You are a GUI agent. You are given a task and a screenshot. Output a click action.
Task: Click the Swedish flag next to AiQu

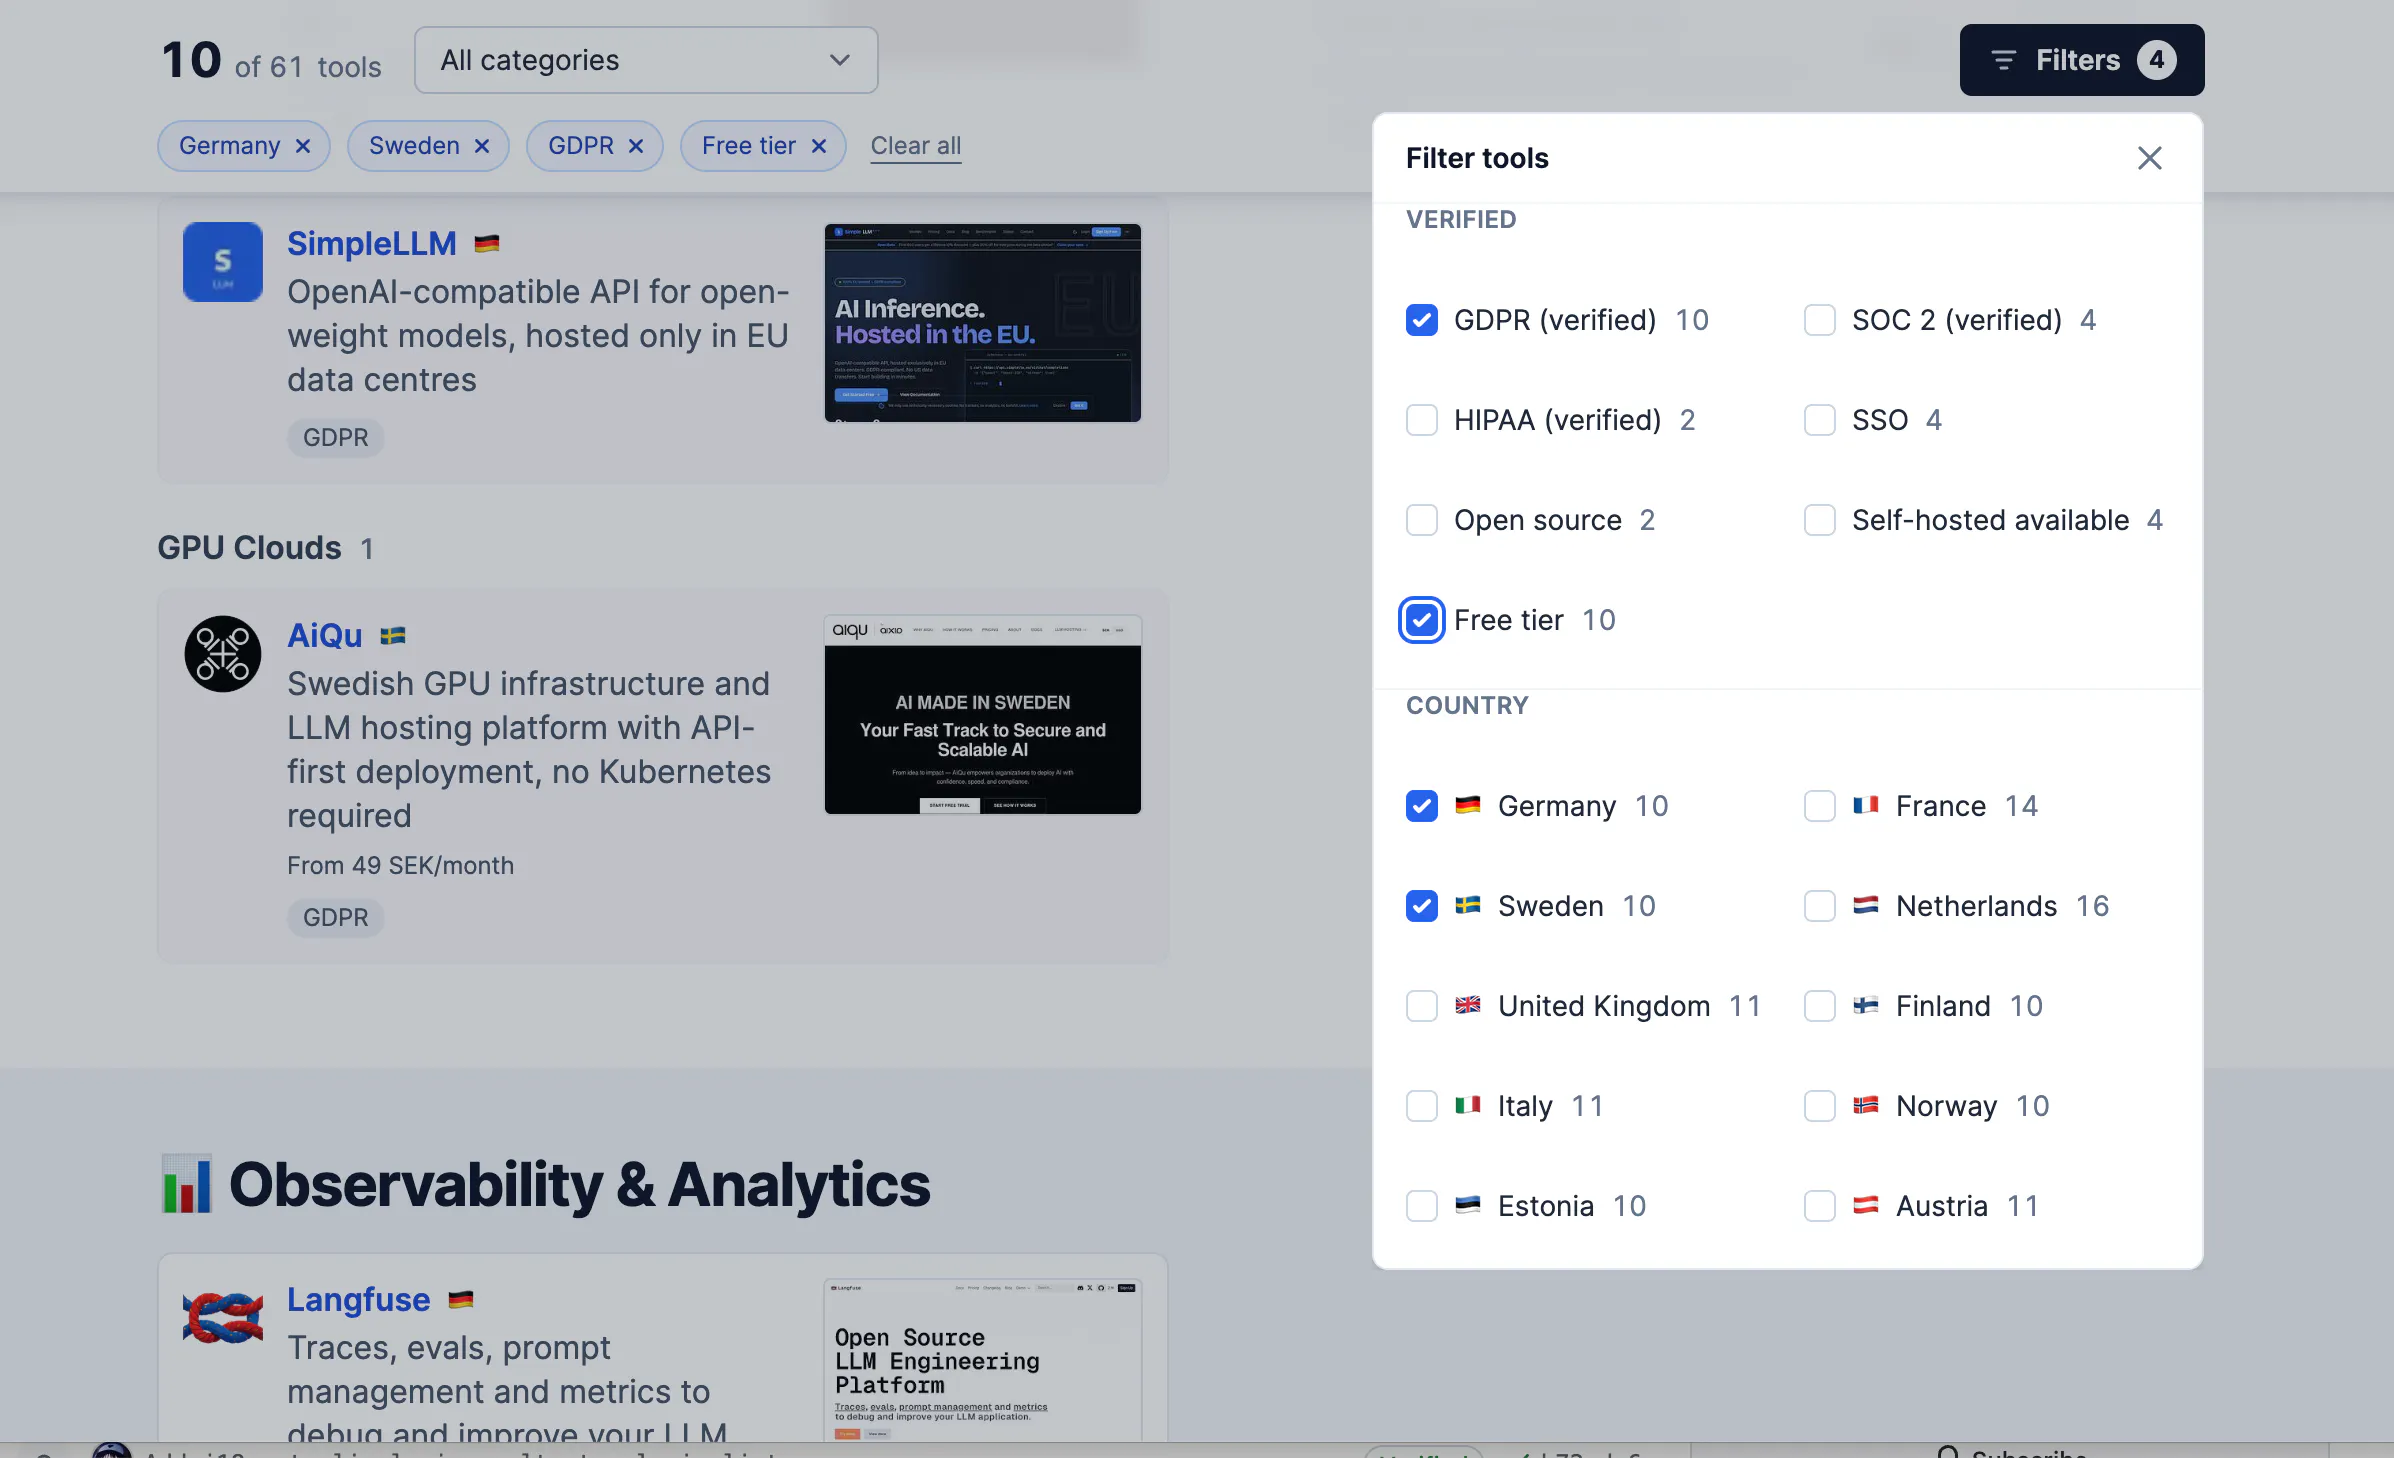point(393,635)
